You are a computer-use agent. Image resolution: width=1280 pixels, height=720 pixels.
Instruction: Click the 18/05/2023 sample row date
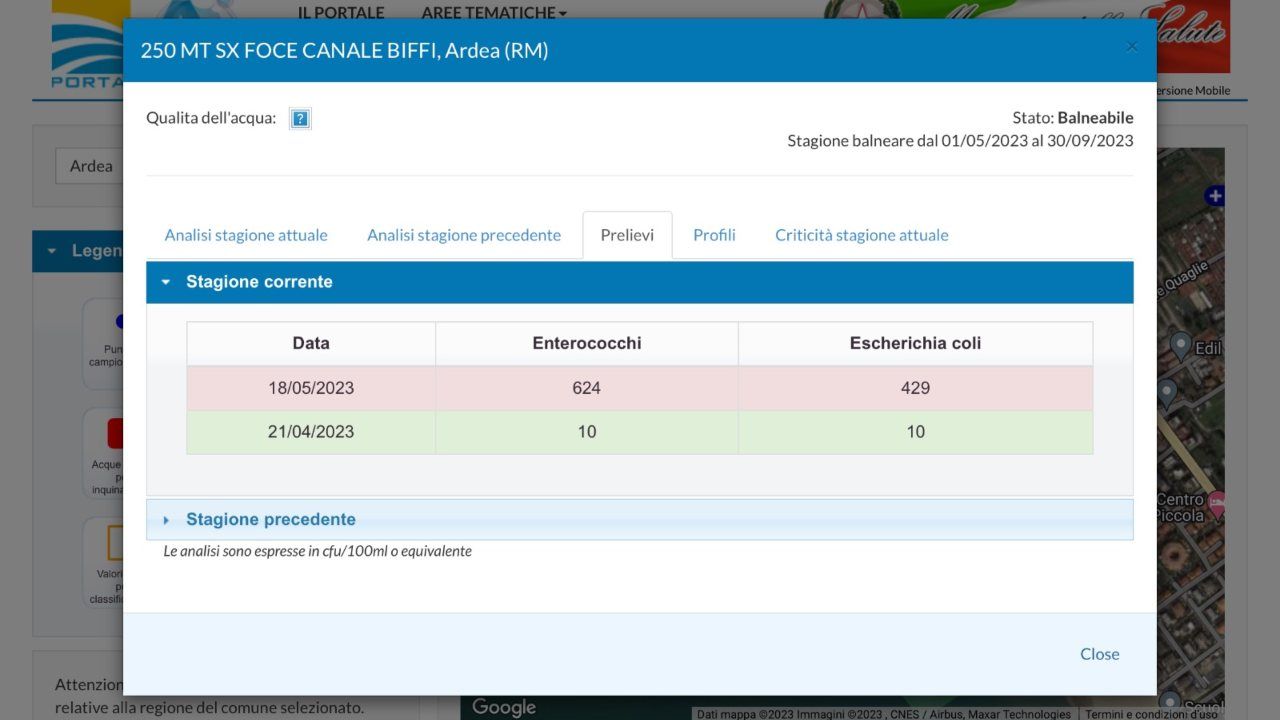[311, 388]
